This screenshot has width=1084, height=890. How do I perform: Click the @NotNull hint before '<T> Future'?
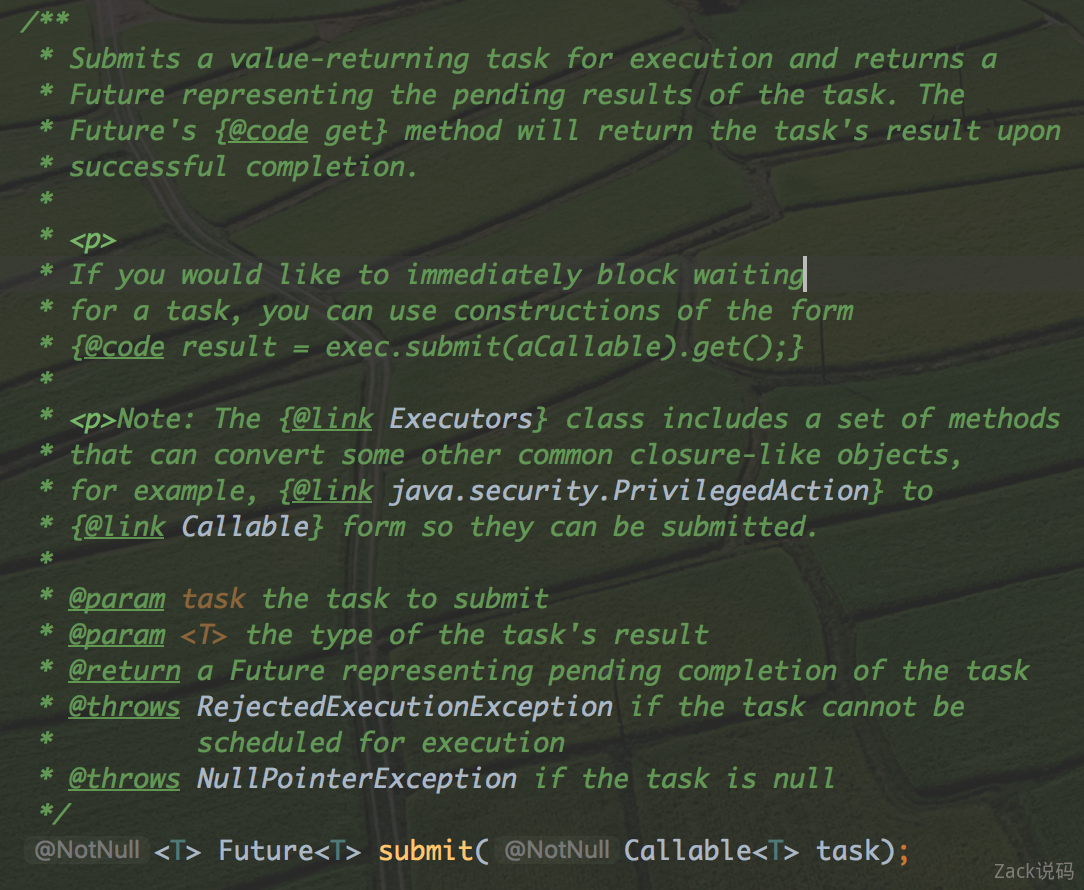[87, 850]
